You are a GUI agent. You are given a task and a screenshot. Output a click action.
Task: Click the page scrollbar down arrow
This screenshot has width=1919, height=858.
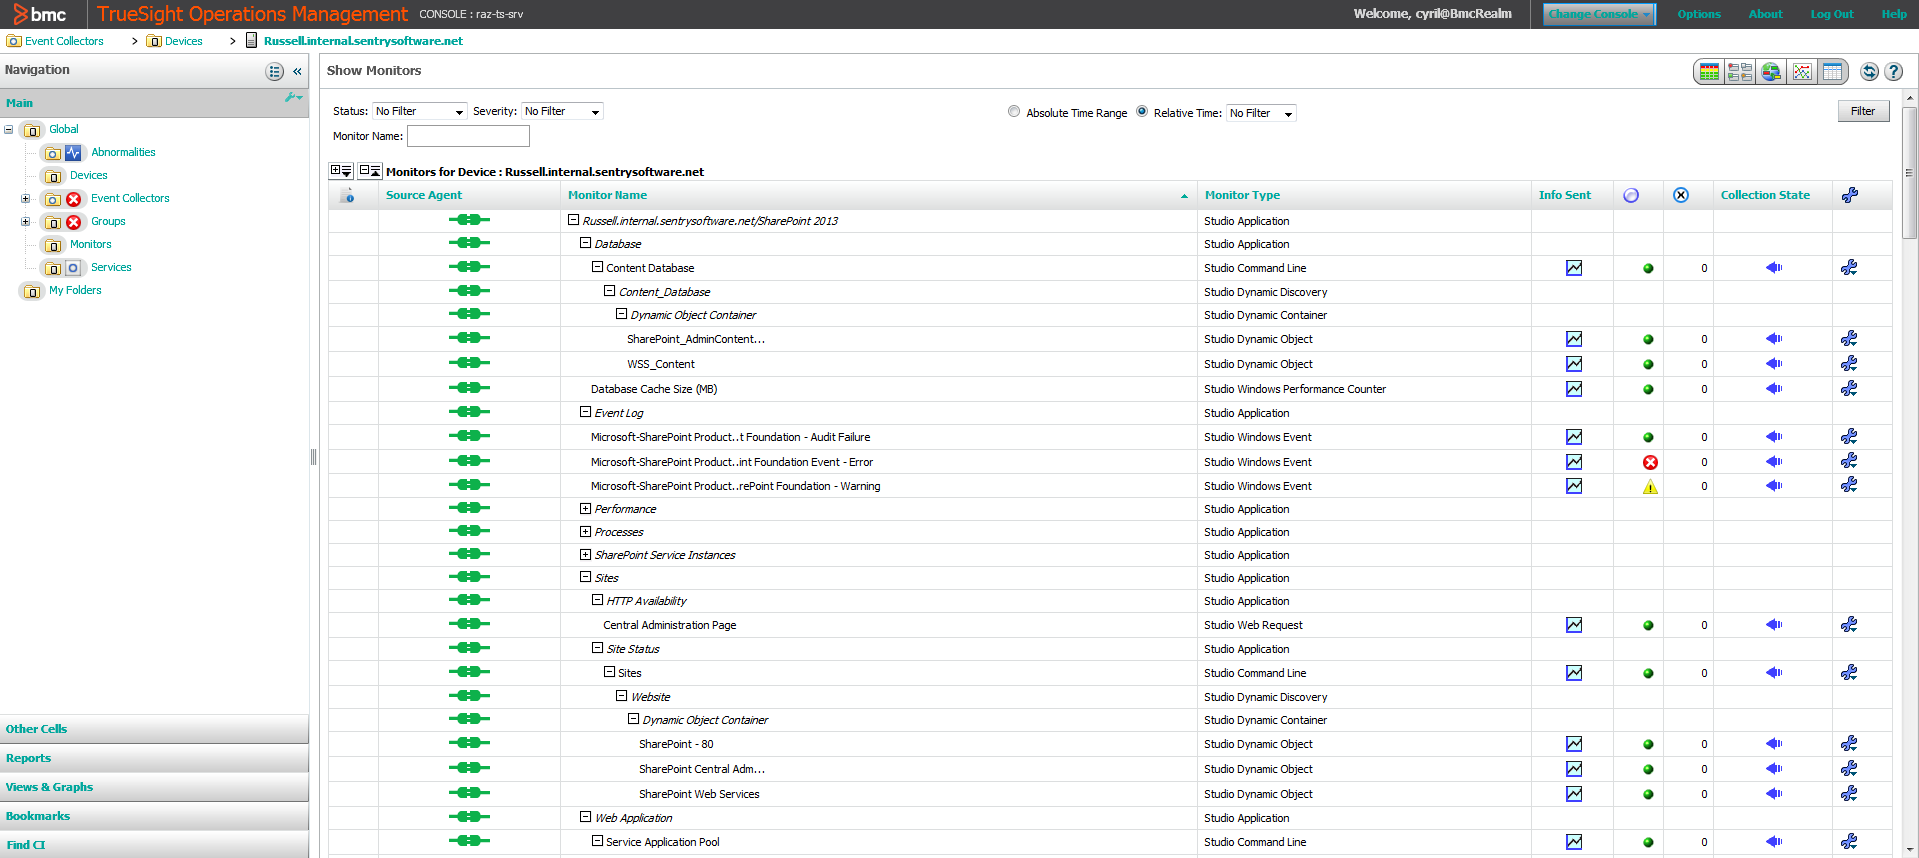pos(1910,849)
